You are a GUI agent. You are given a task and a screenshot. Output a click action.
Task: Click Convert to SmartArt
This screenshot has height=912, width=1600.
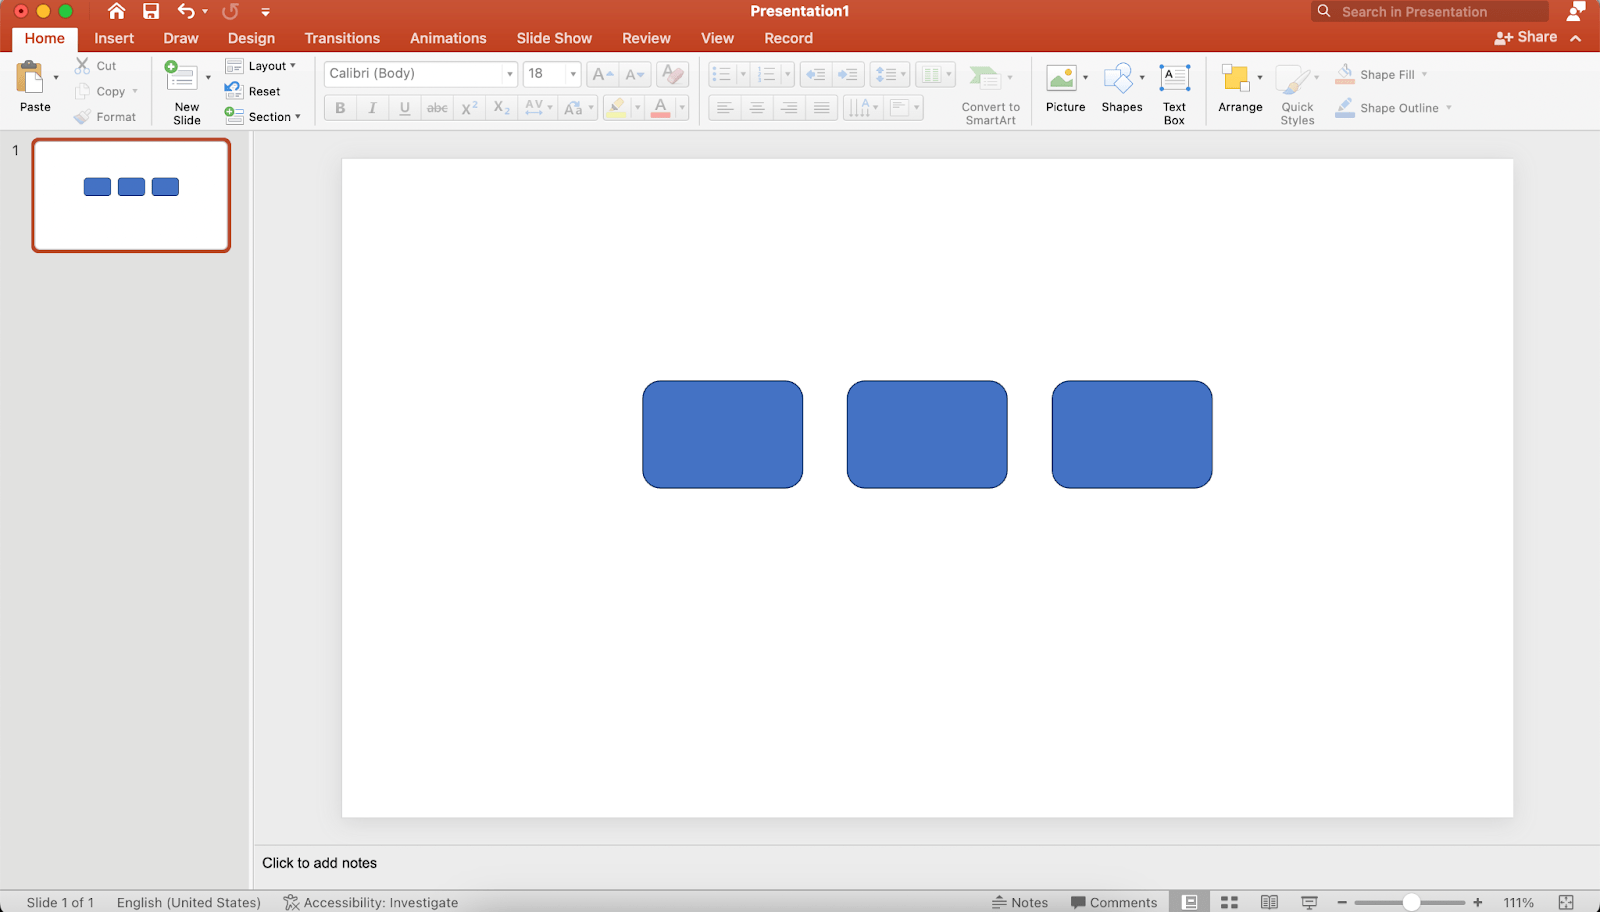(989, 90)
